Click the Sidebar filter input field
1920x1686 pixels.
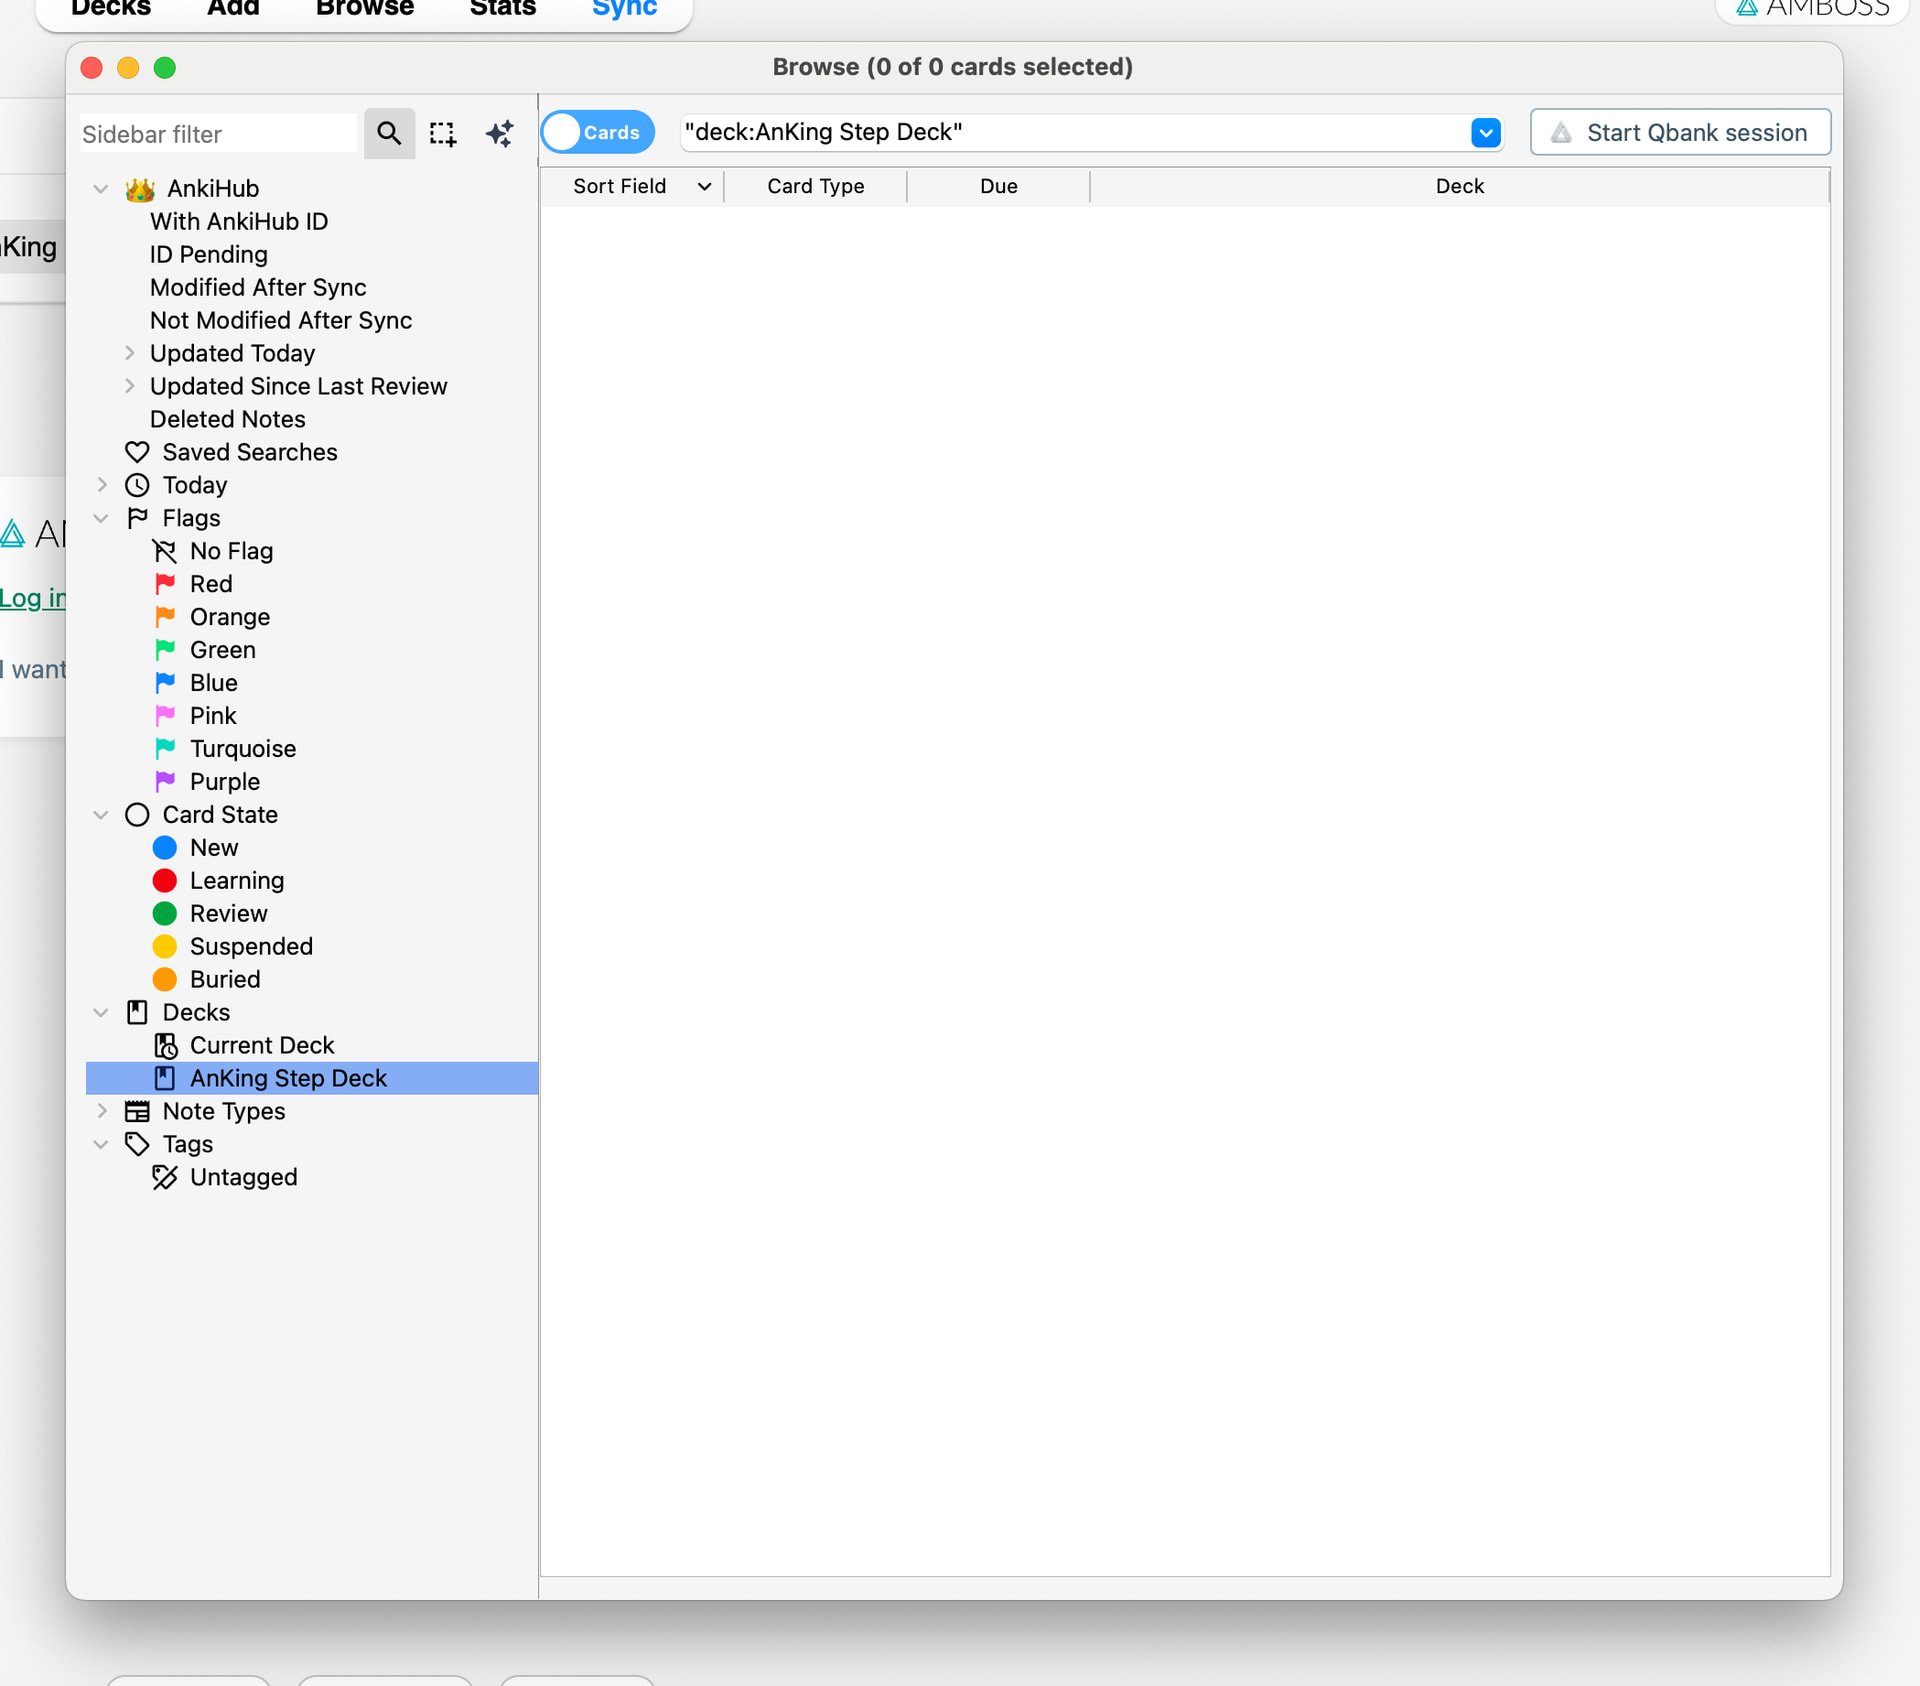(x=217, y=134)
